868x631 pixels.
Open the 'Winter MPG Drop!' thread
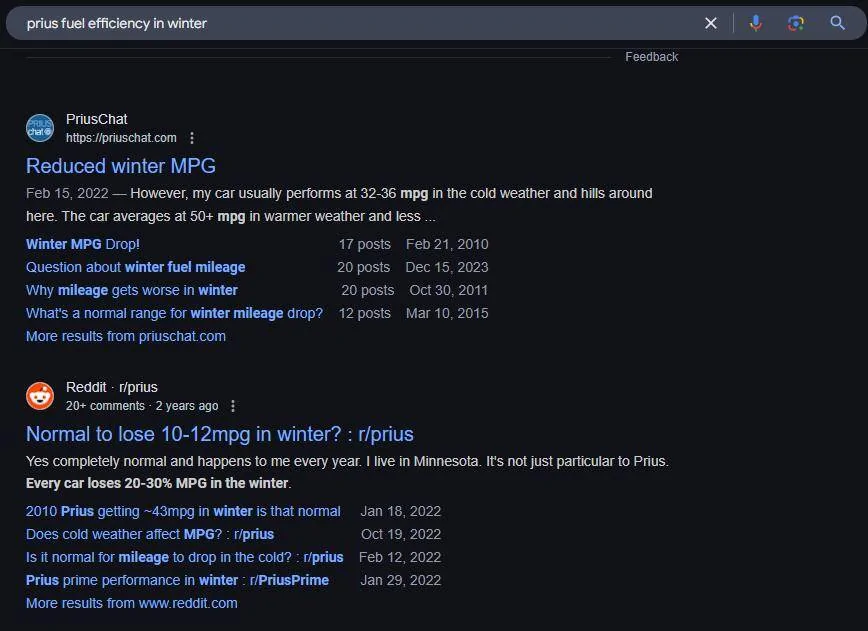tap(83, 244)
